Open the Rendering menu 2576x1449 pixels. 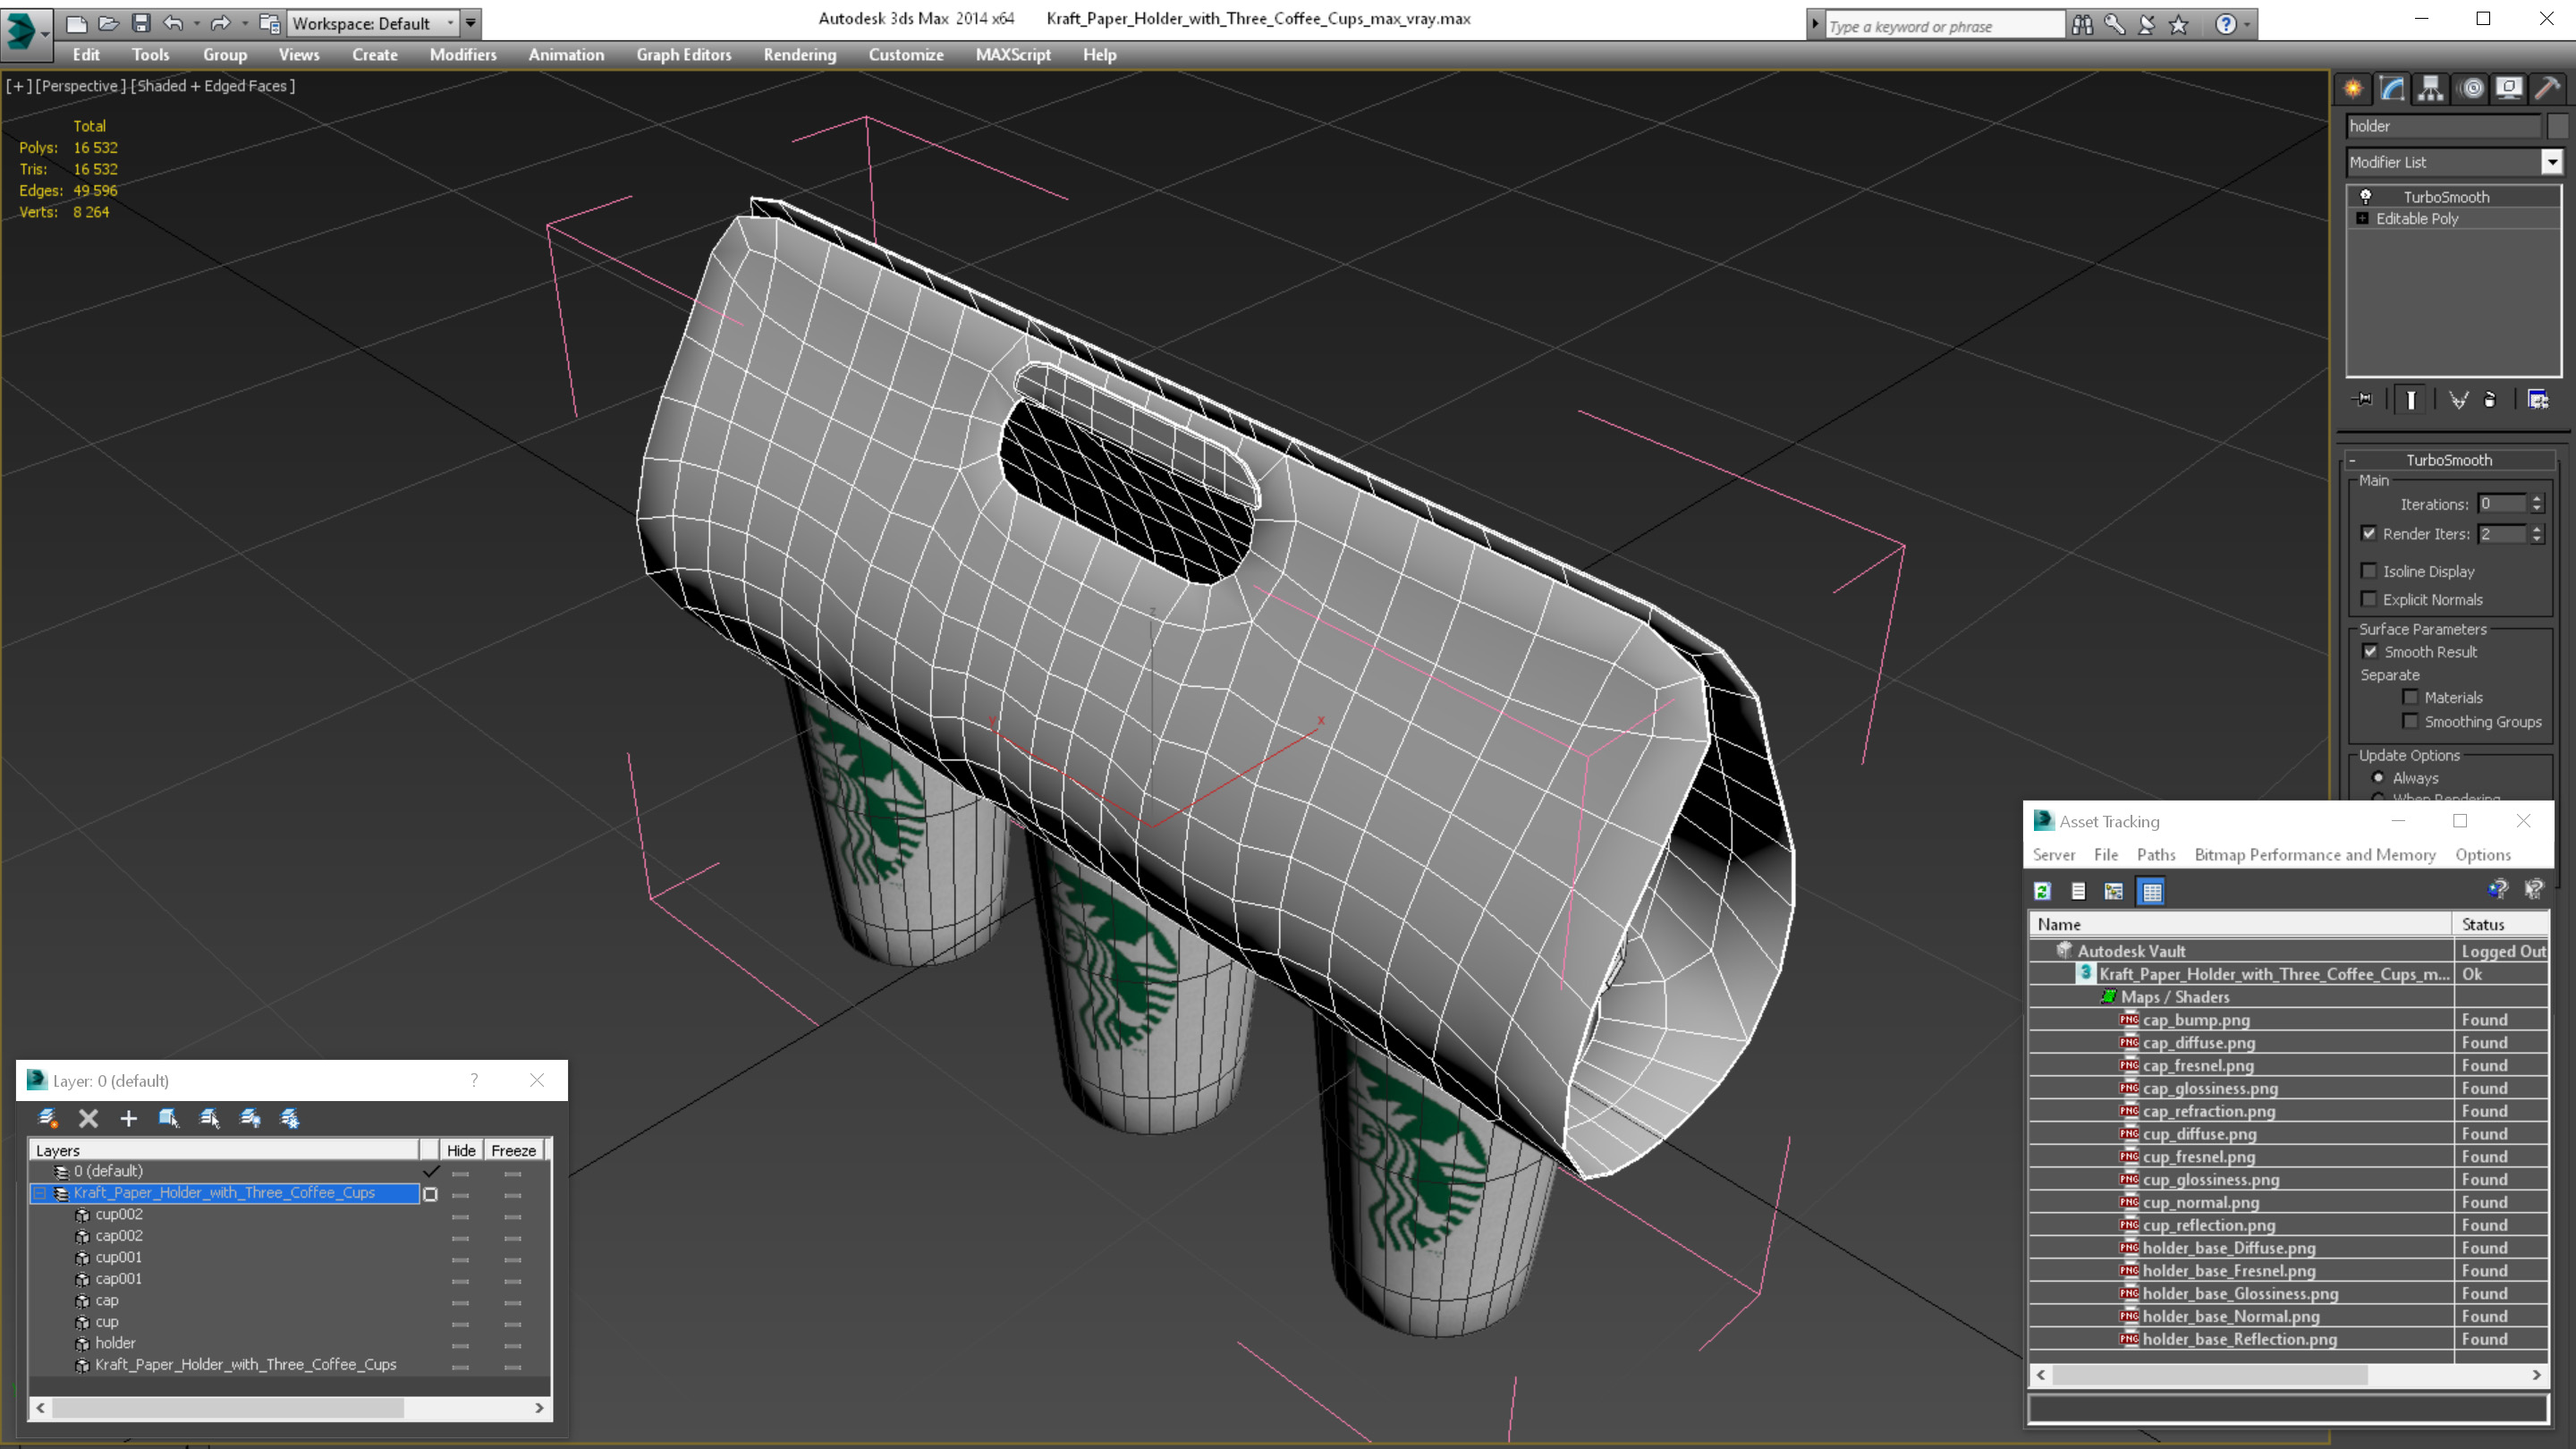800,55
